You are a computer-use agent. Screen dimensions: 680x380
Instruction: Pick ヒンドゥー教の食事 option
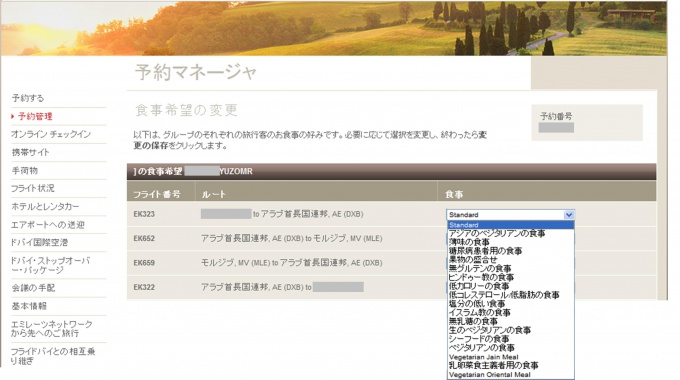(481, 277)
